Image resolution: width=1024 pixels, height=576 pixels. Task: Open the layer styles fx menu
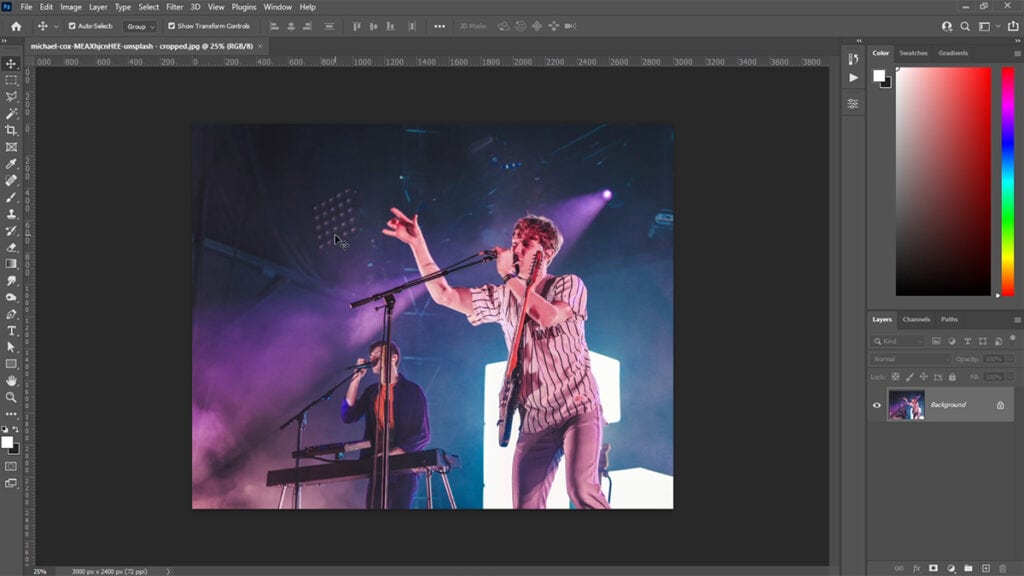tap(916, 570)
